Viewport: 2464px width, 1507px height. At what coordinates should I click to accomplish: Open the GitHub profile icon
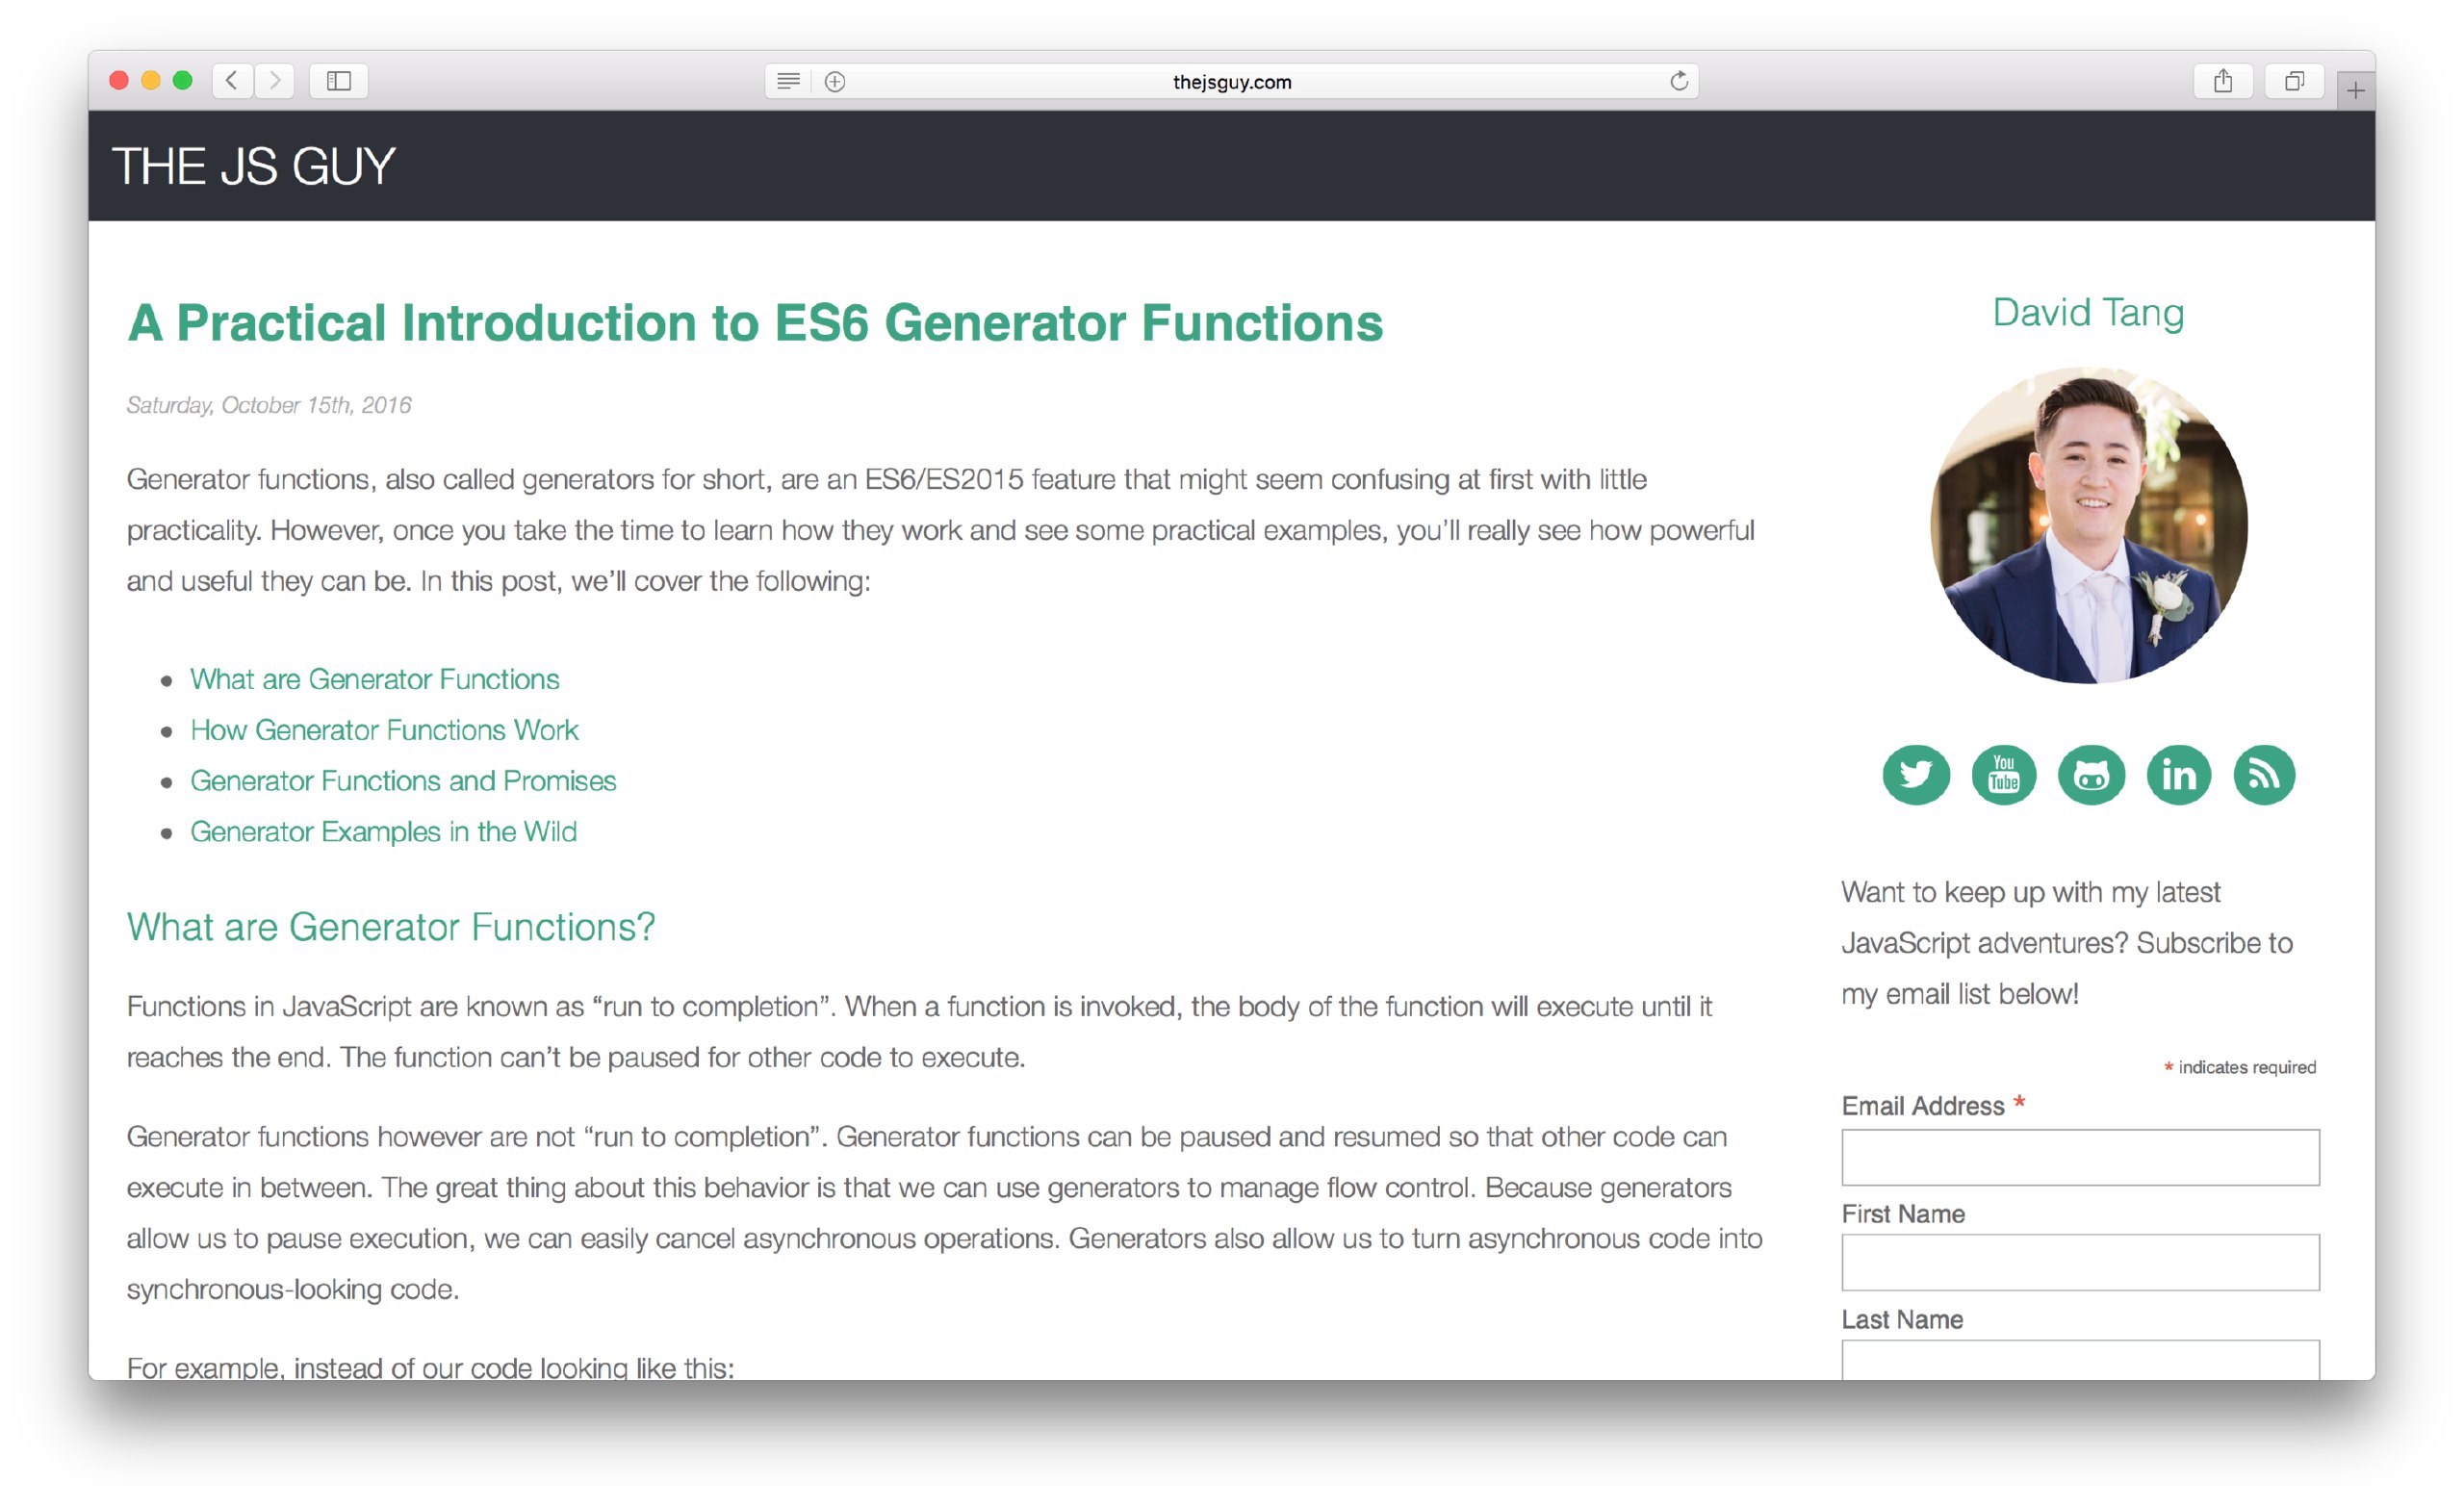tap(2091, 775)
